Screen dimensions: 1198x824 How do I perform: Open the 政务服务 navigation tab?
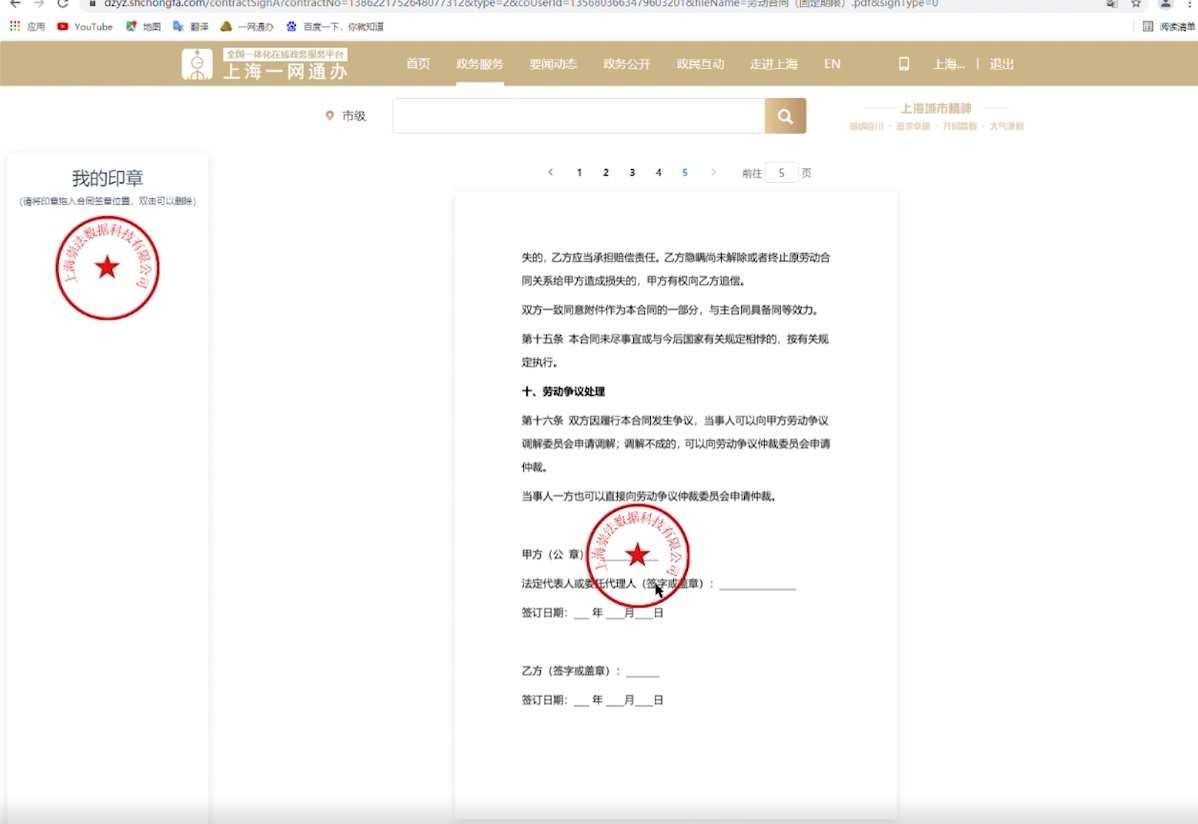click(x=480, y=64)
